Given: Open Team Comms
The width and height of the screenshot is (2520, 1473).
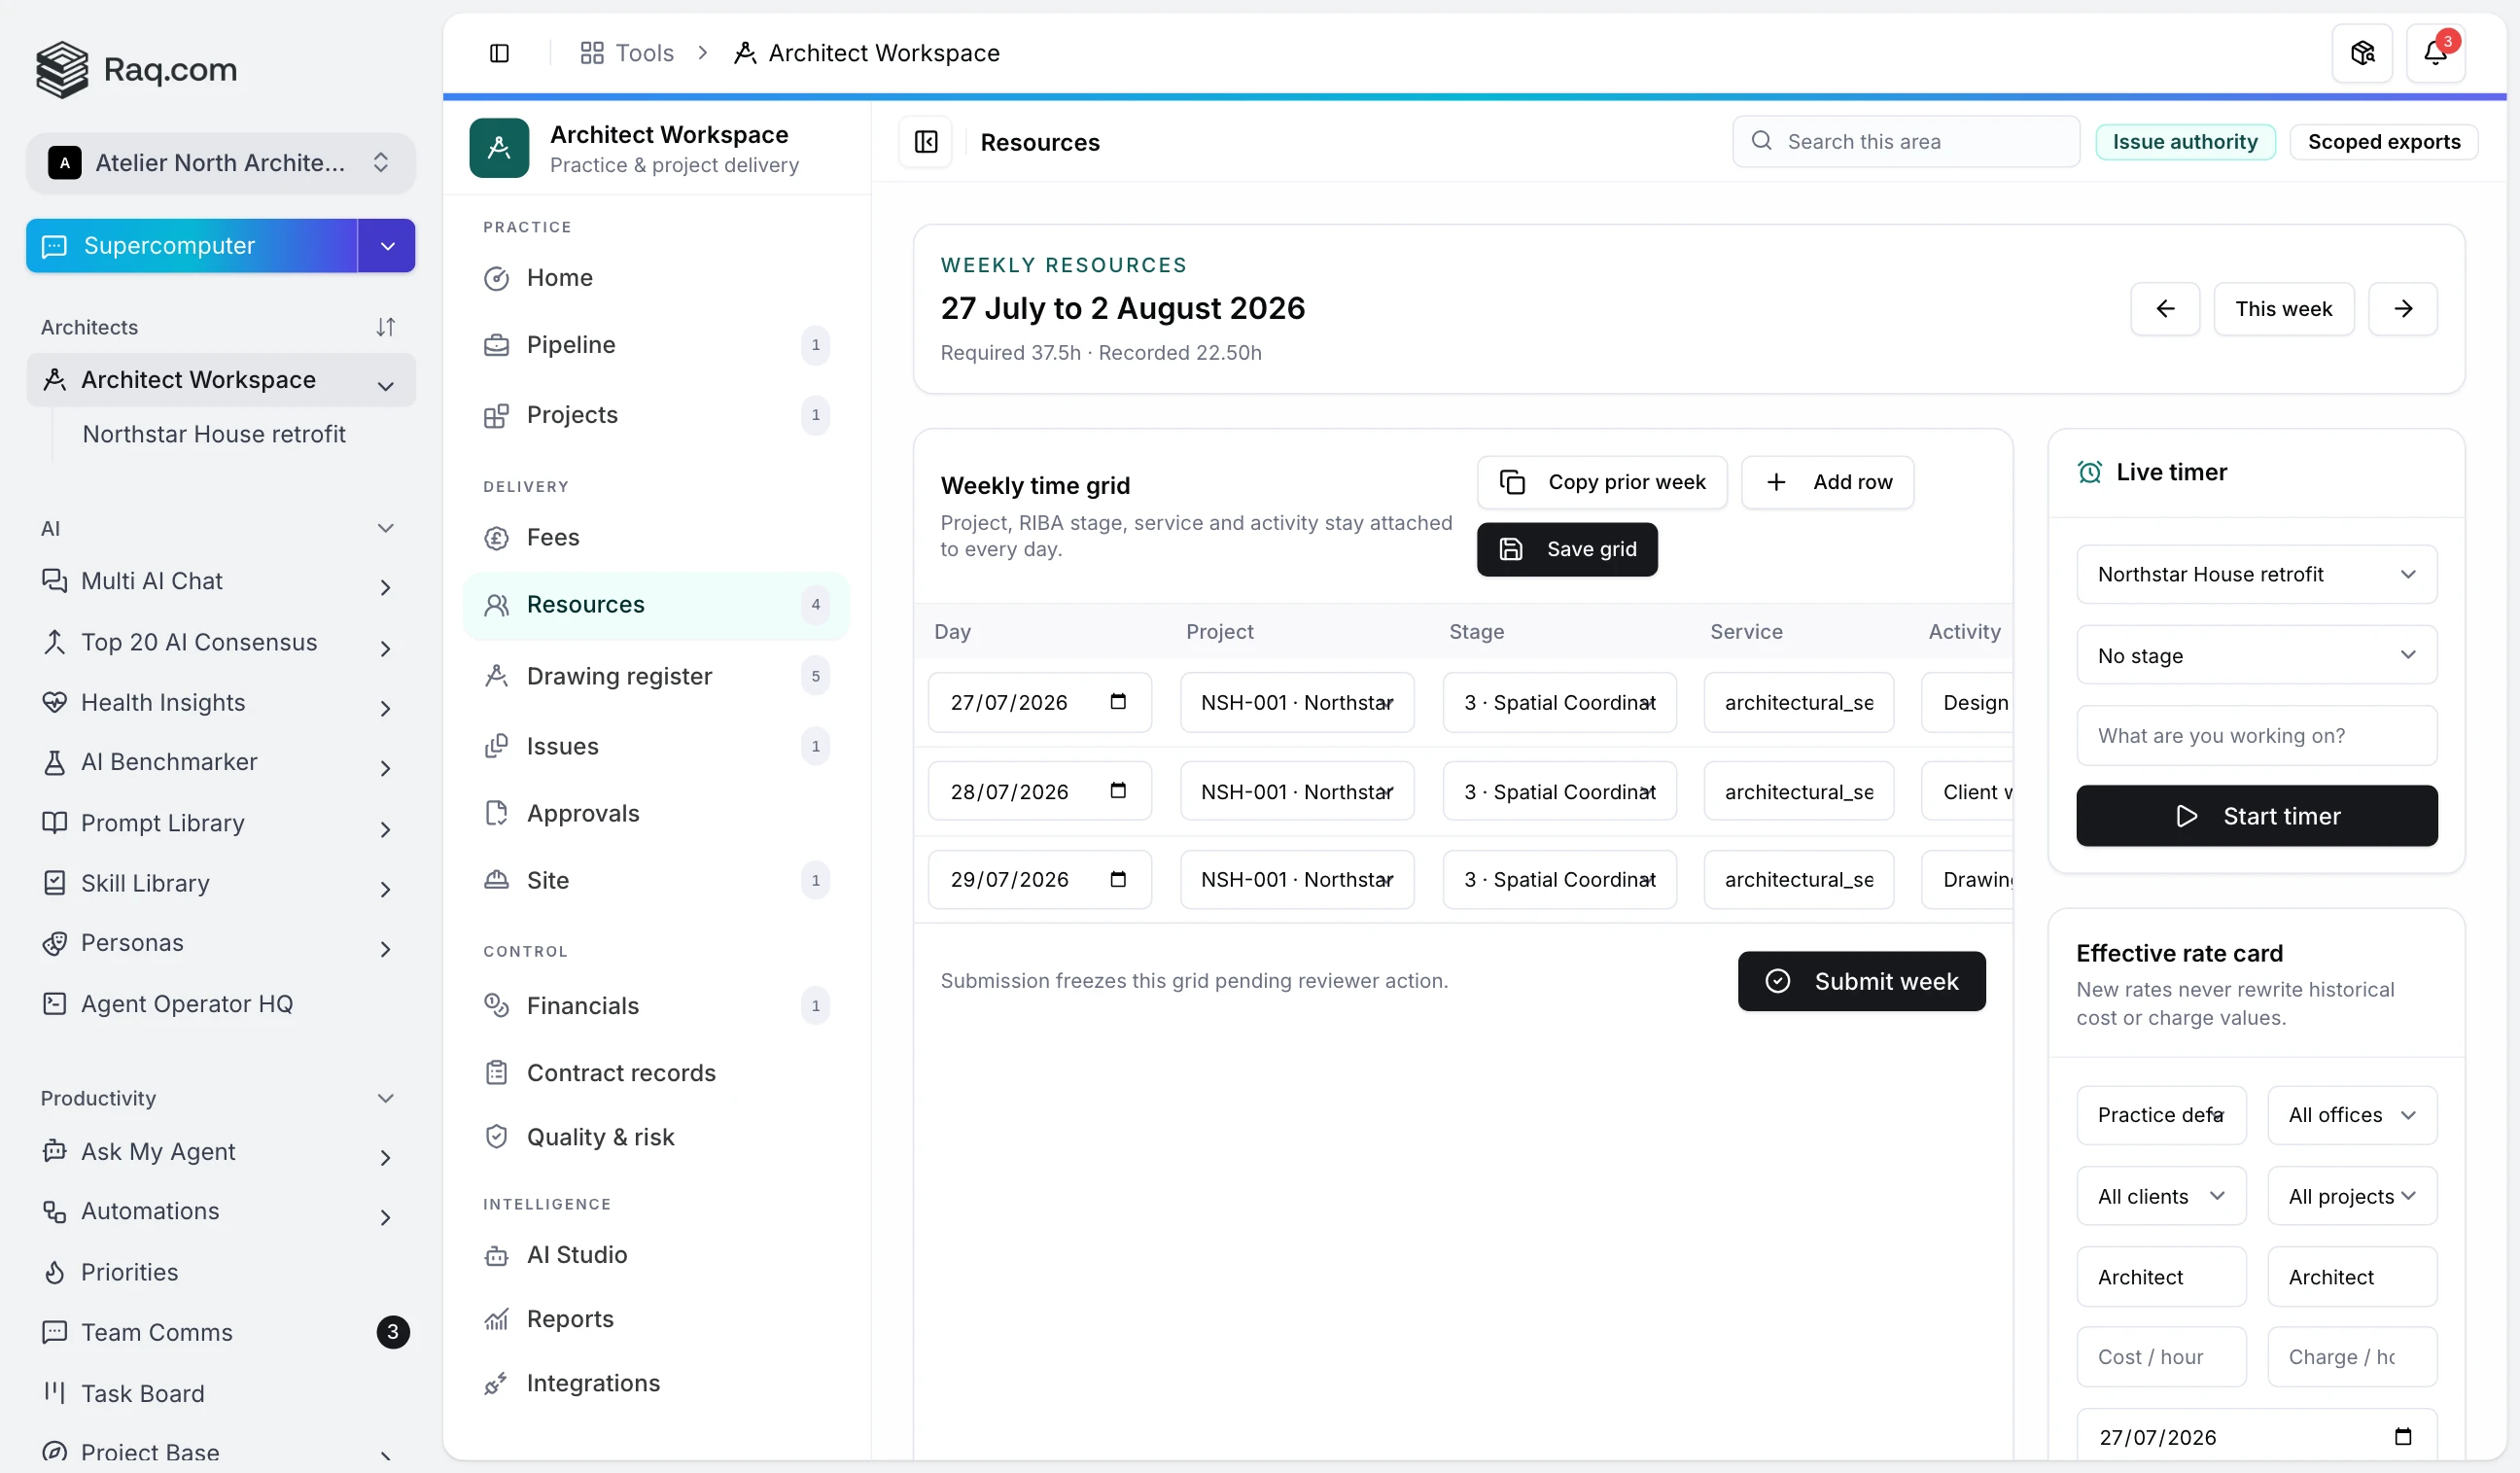Looking at the screenshot, I should 220,1332.
